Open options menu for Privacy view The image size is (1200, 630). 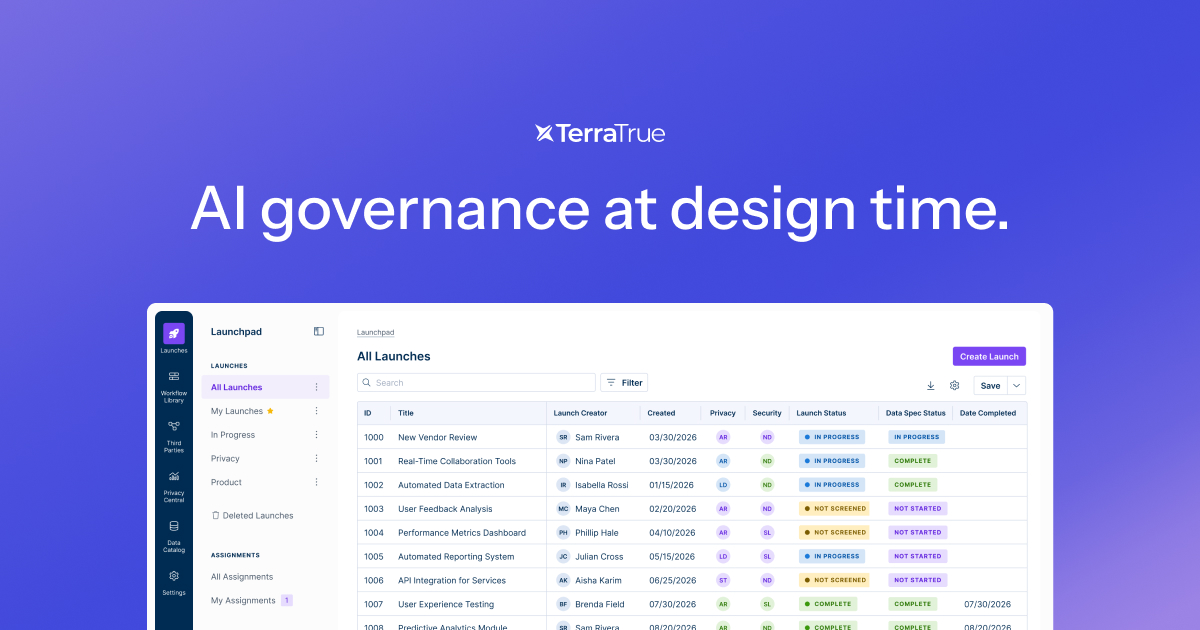(317, 459)
